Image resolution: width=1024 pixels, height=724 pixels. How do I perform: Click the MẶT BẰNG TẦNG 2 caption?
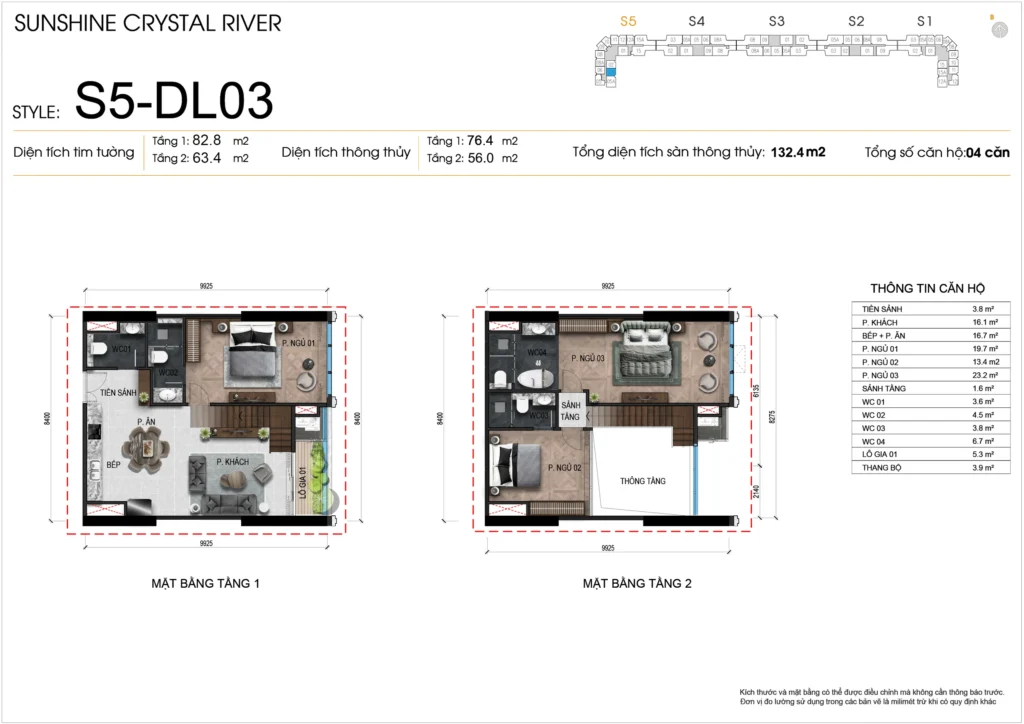click(636, 583)
